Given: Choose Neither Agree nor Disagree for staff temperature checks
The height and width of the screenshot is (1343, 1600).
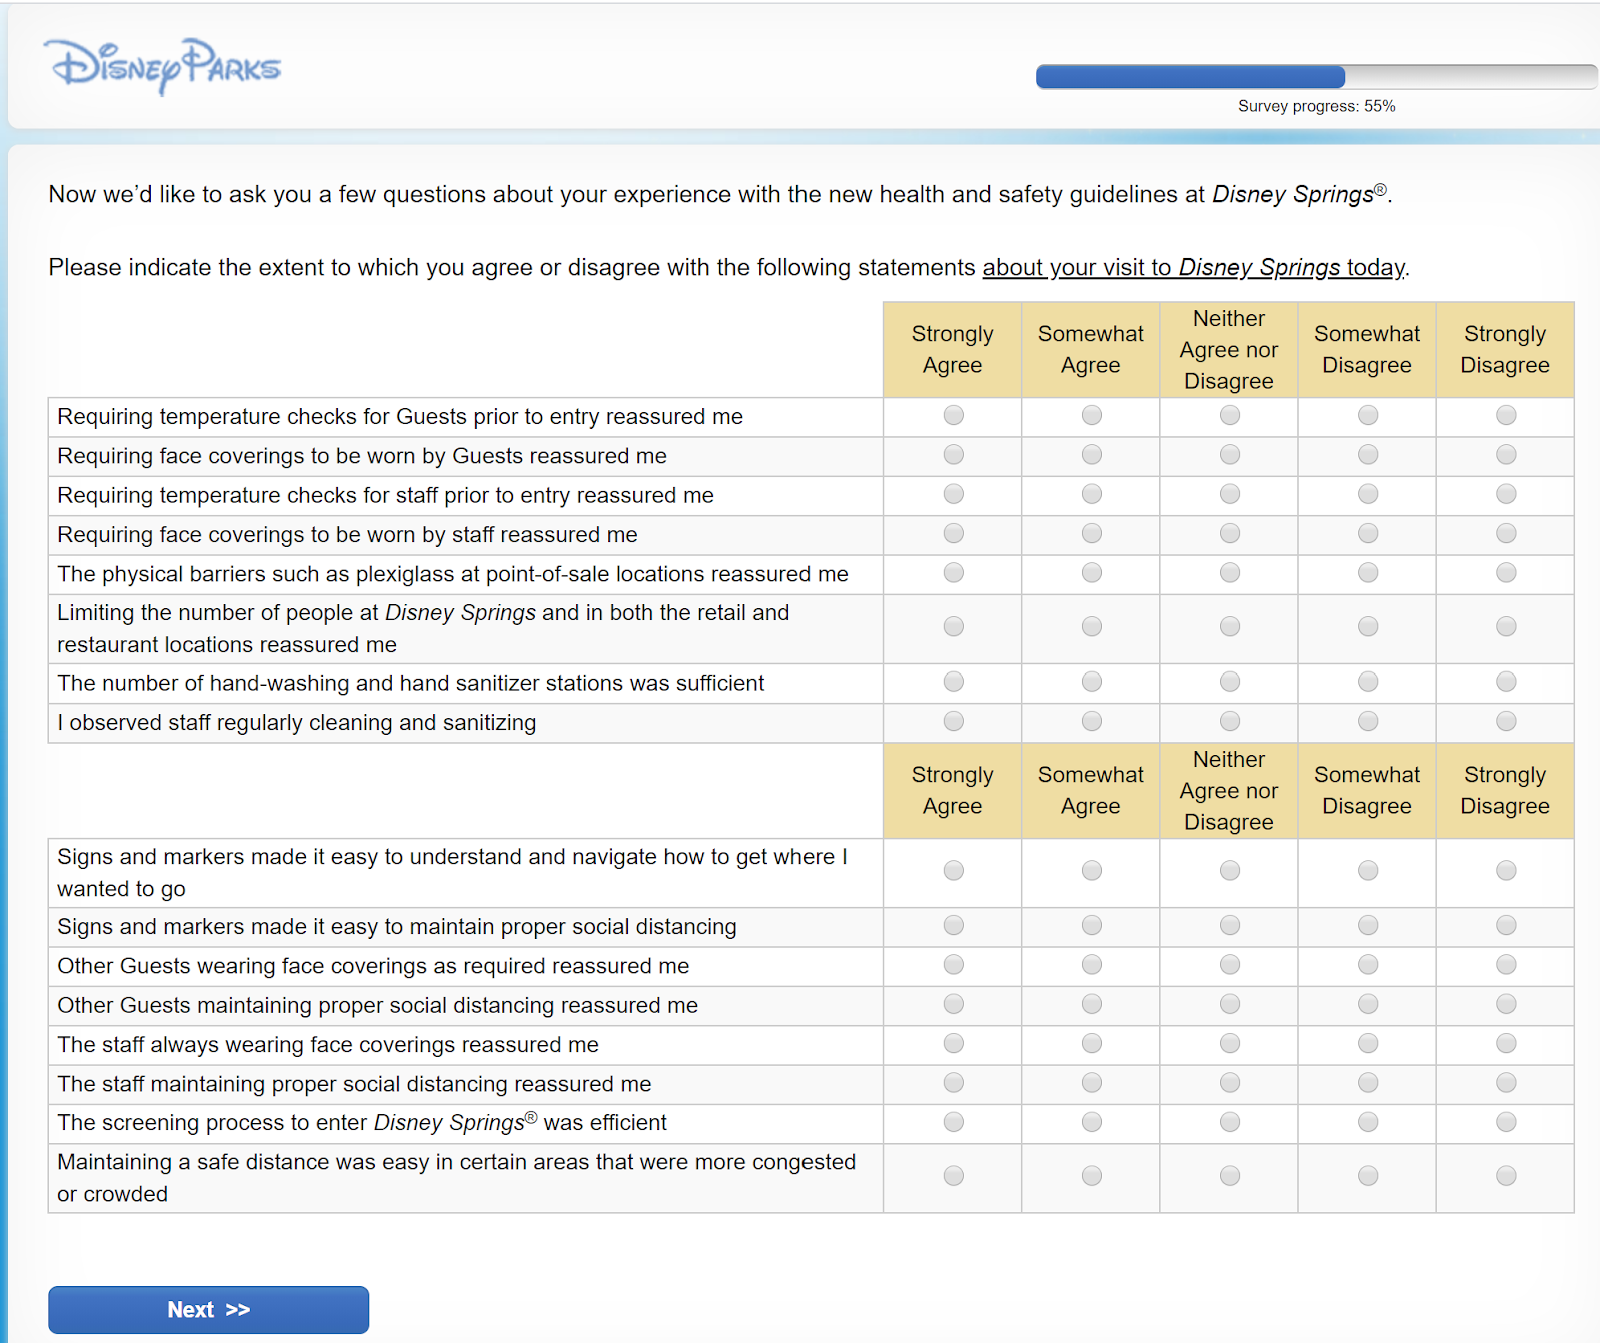Looking at the screenshot, I should pos(1229,494).
